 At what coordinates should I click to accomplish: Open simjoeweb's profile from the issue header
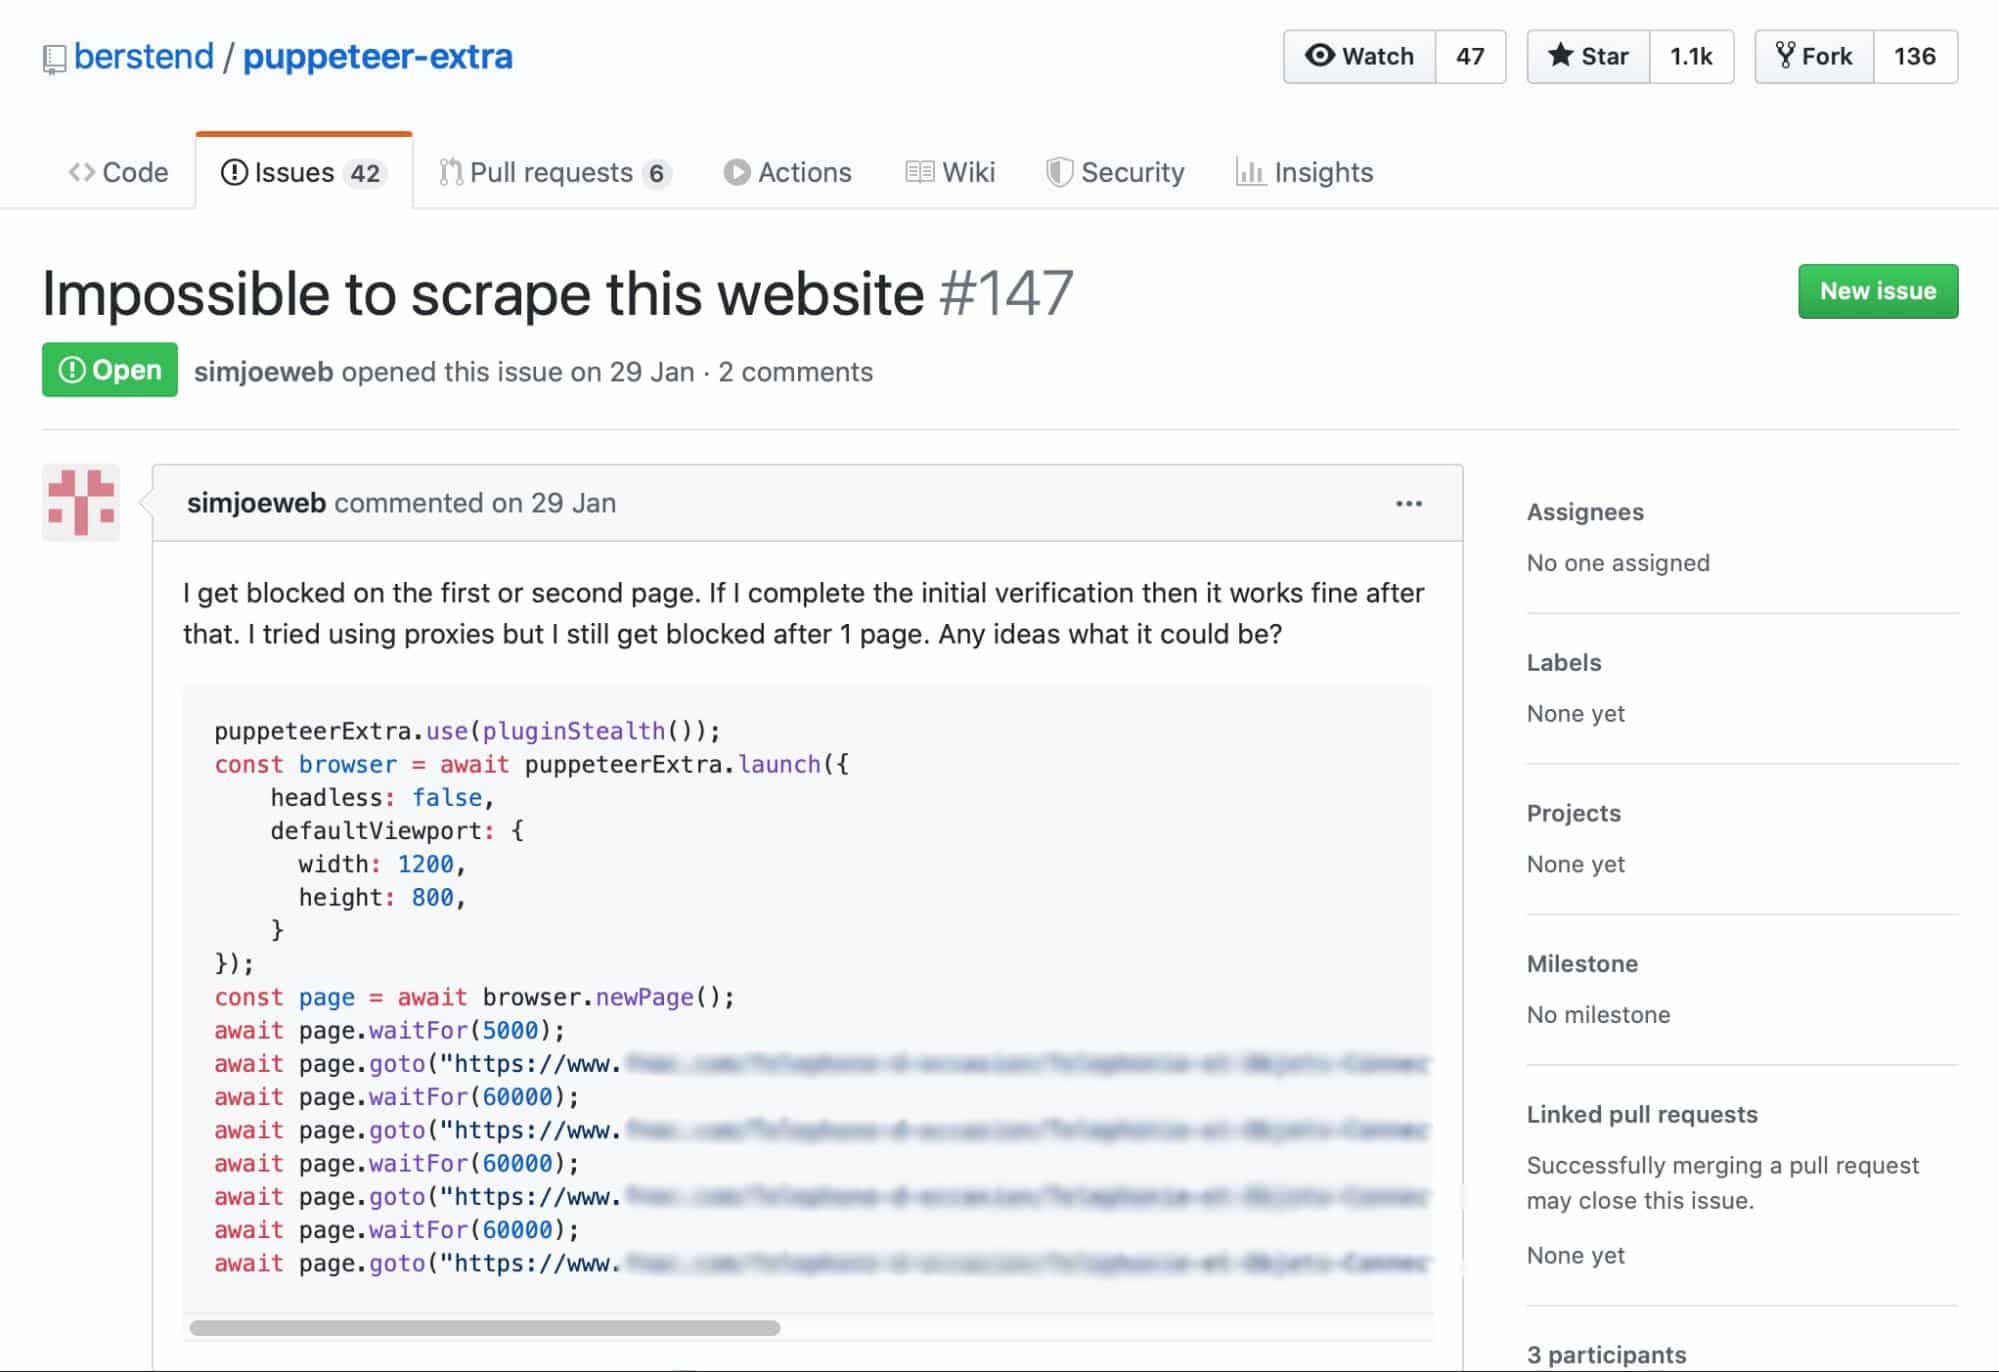(x=263, y=372)
